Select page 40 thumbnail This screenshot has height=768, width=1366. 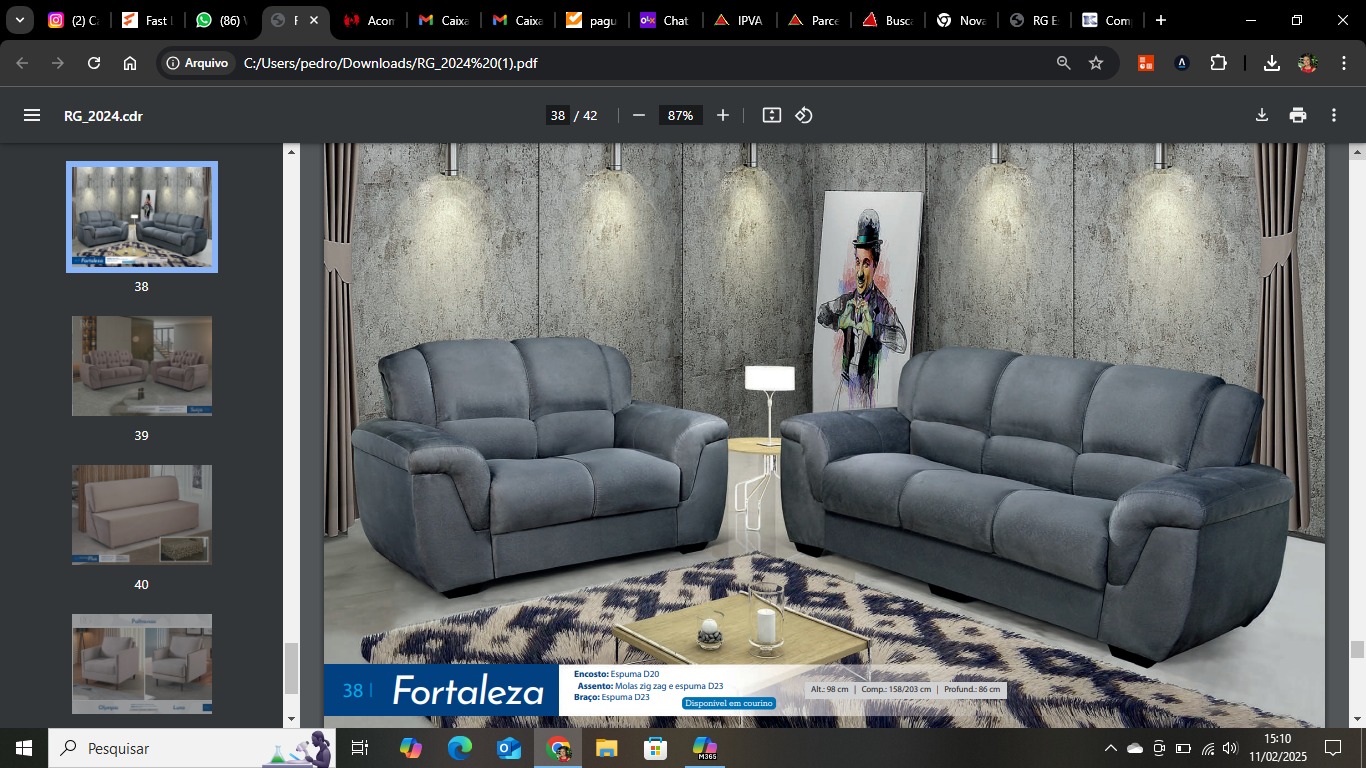[x=142, y=515]
